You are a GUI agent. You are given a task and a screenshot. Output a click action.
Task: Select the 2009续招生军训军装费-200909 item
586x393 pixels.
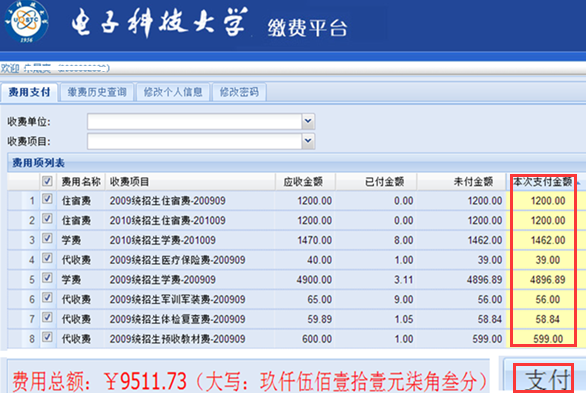click(x=178, y=300)
